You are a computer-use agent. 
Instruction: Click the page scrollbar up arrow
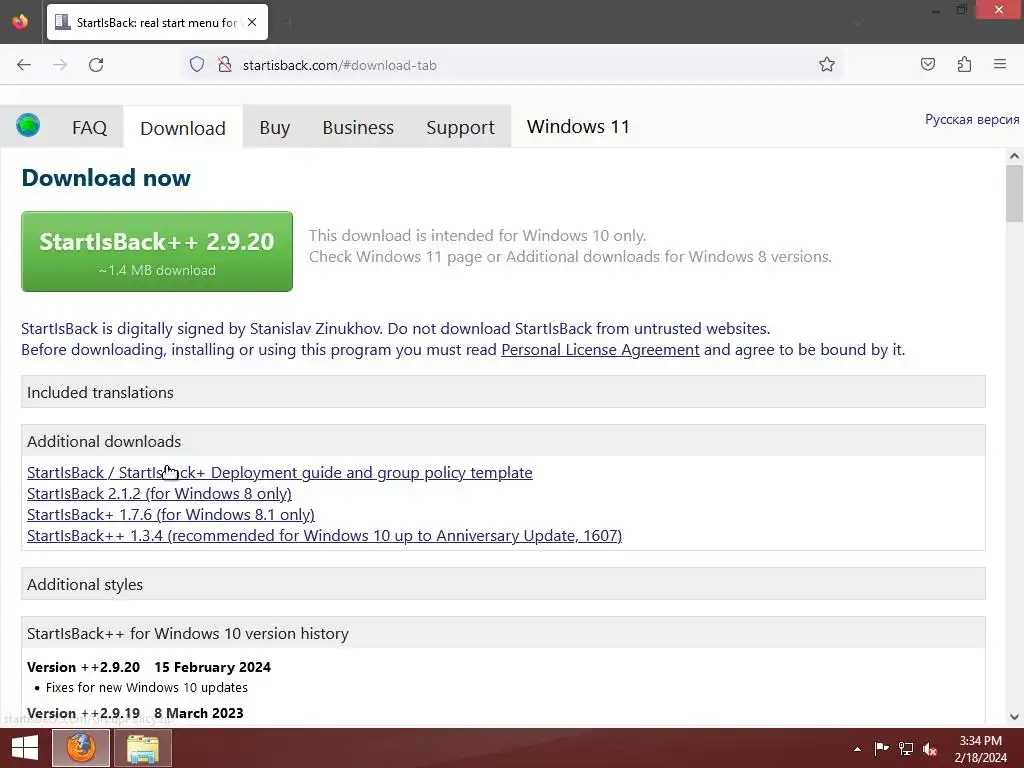[1014, 156]
